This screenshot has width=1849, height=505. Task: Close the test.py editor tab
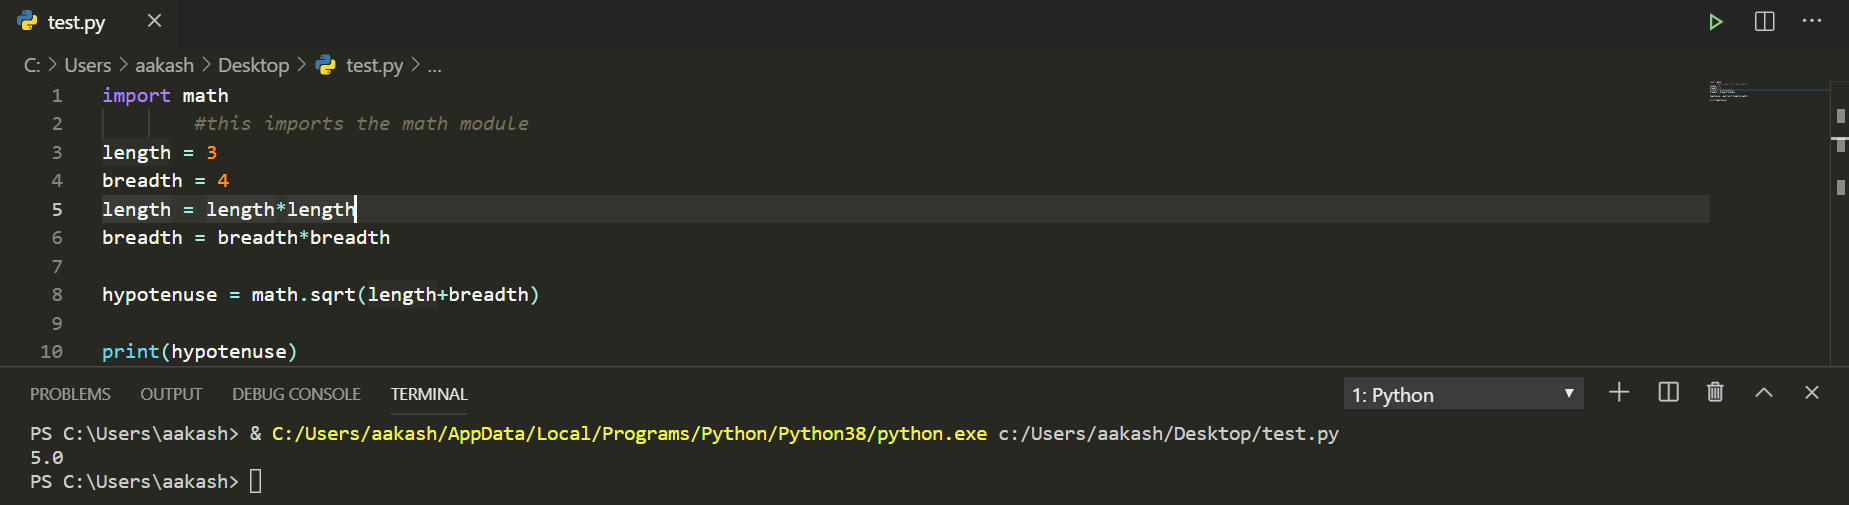[x=154, y=21]
